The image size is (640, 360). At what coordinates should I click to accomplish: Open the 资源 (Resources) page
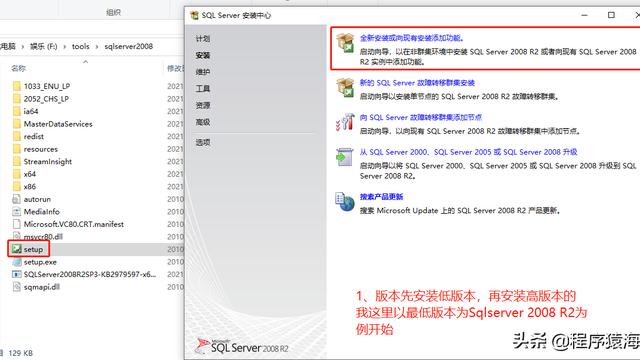click(202, 105)
